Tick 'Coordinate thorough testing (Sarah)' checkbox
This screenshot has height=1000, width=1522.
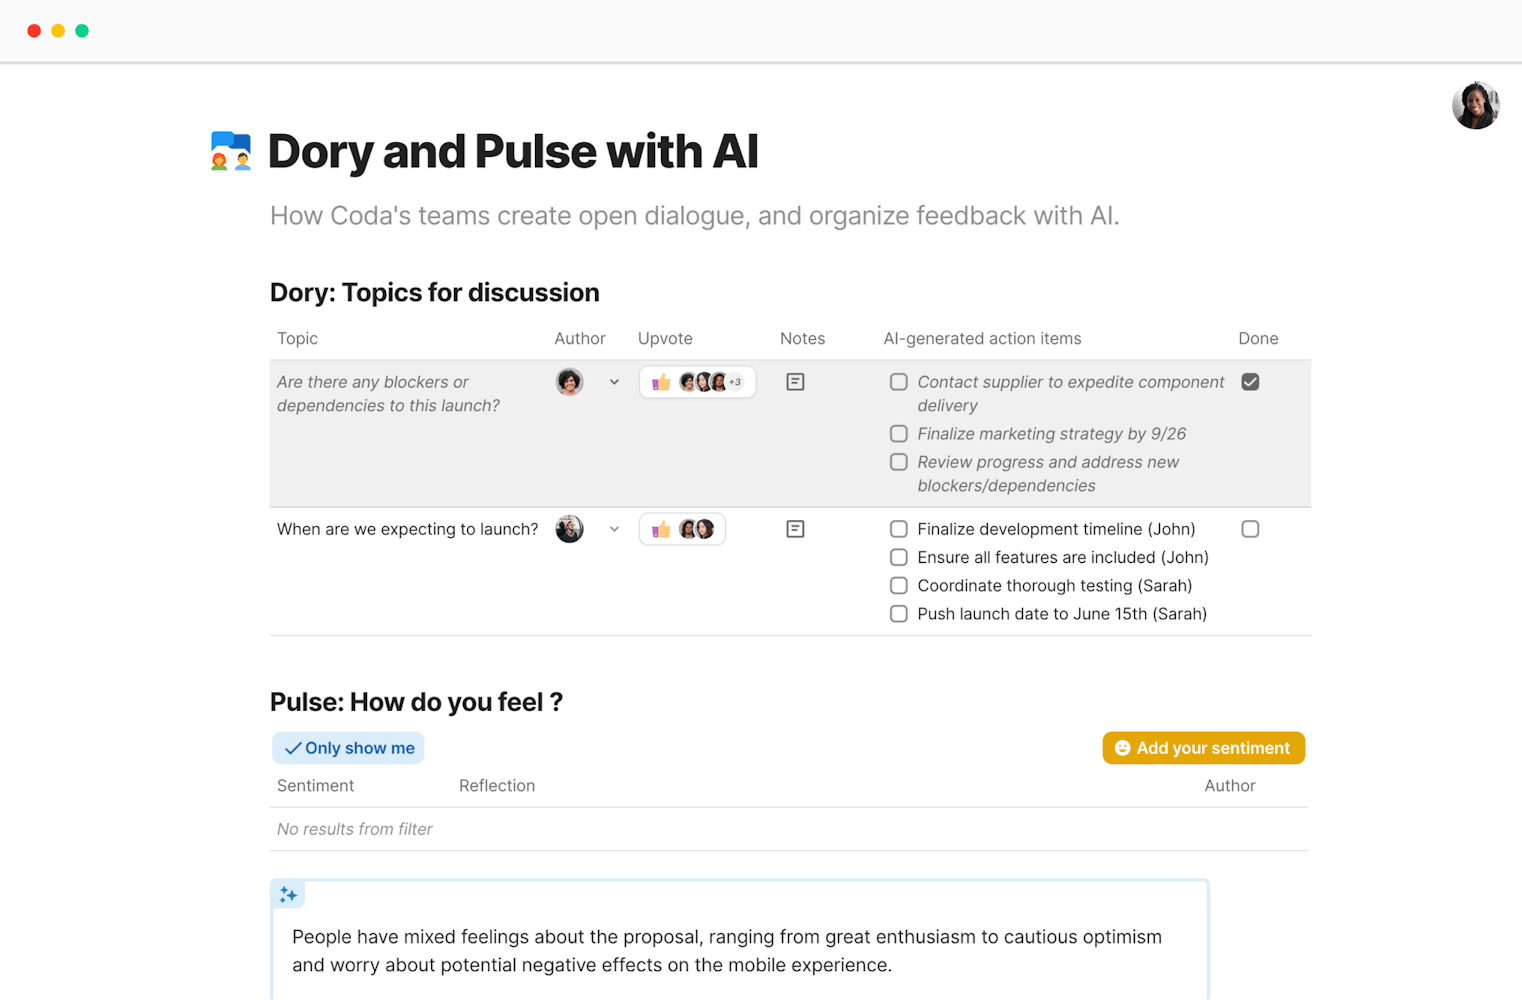point(899,586)
